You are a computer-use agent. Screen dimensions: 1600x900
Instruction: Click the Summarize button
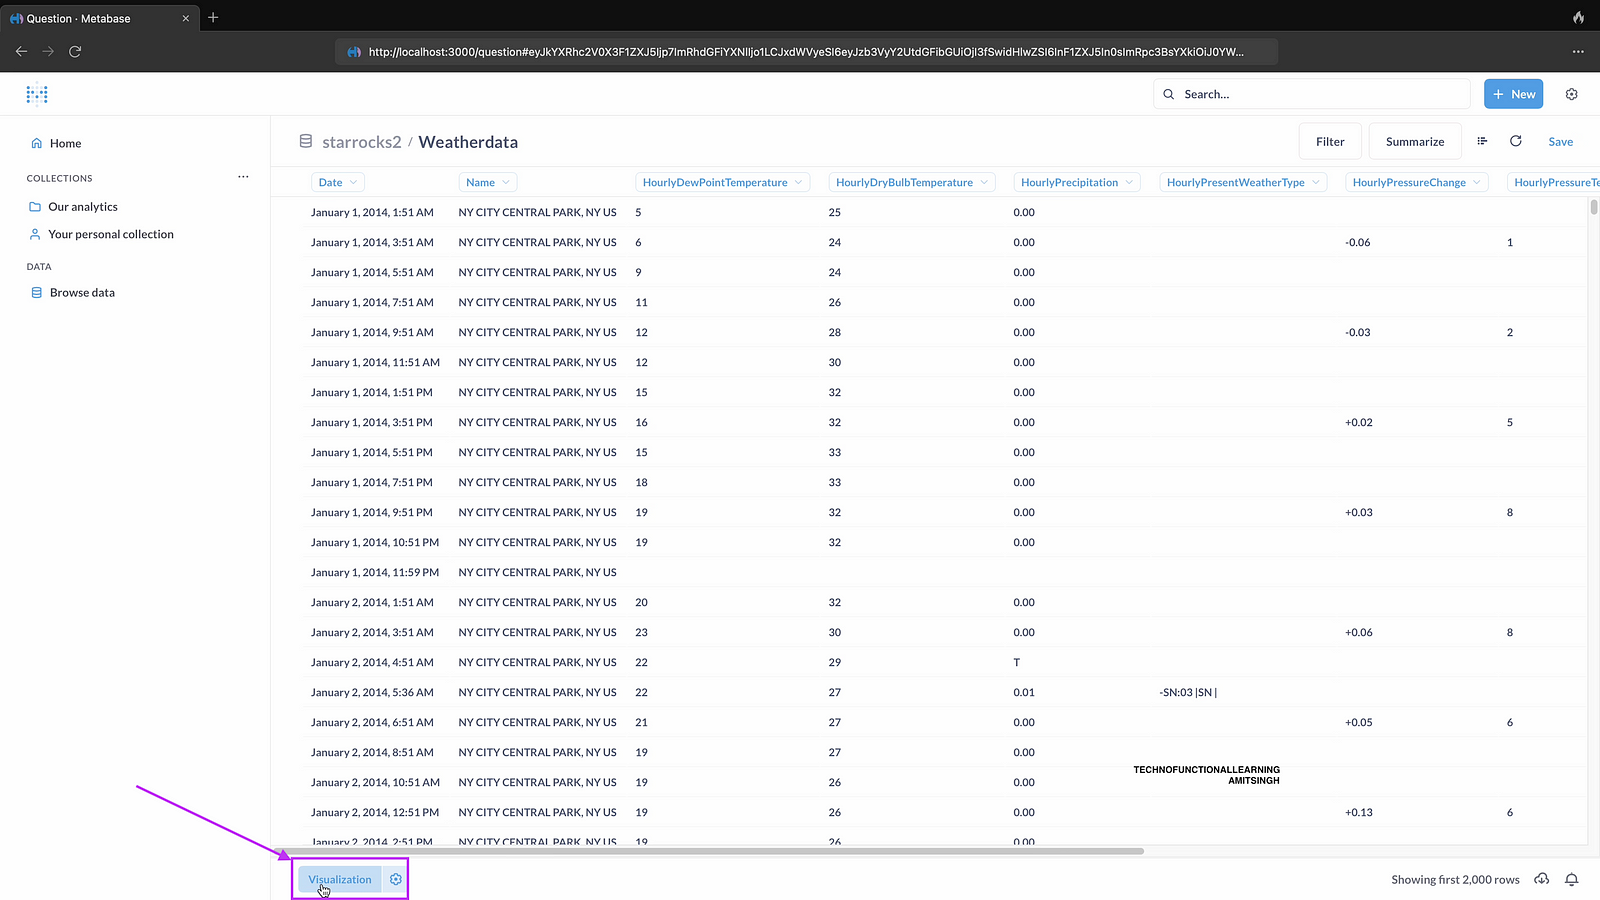pos(1414,141)
